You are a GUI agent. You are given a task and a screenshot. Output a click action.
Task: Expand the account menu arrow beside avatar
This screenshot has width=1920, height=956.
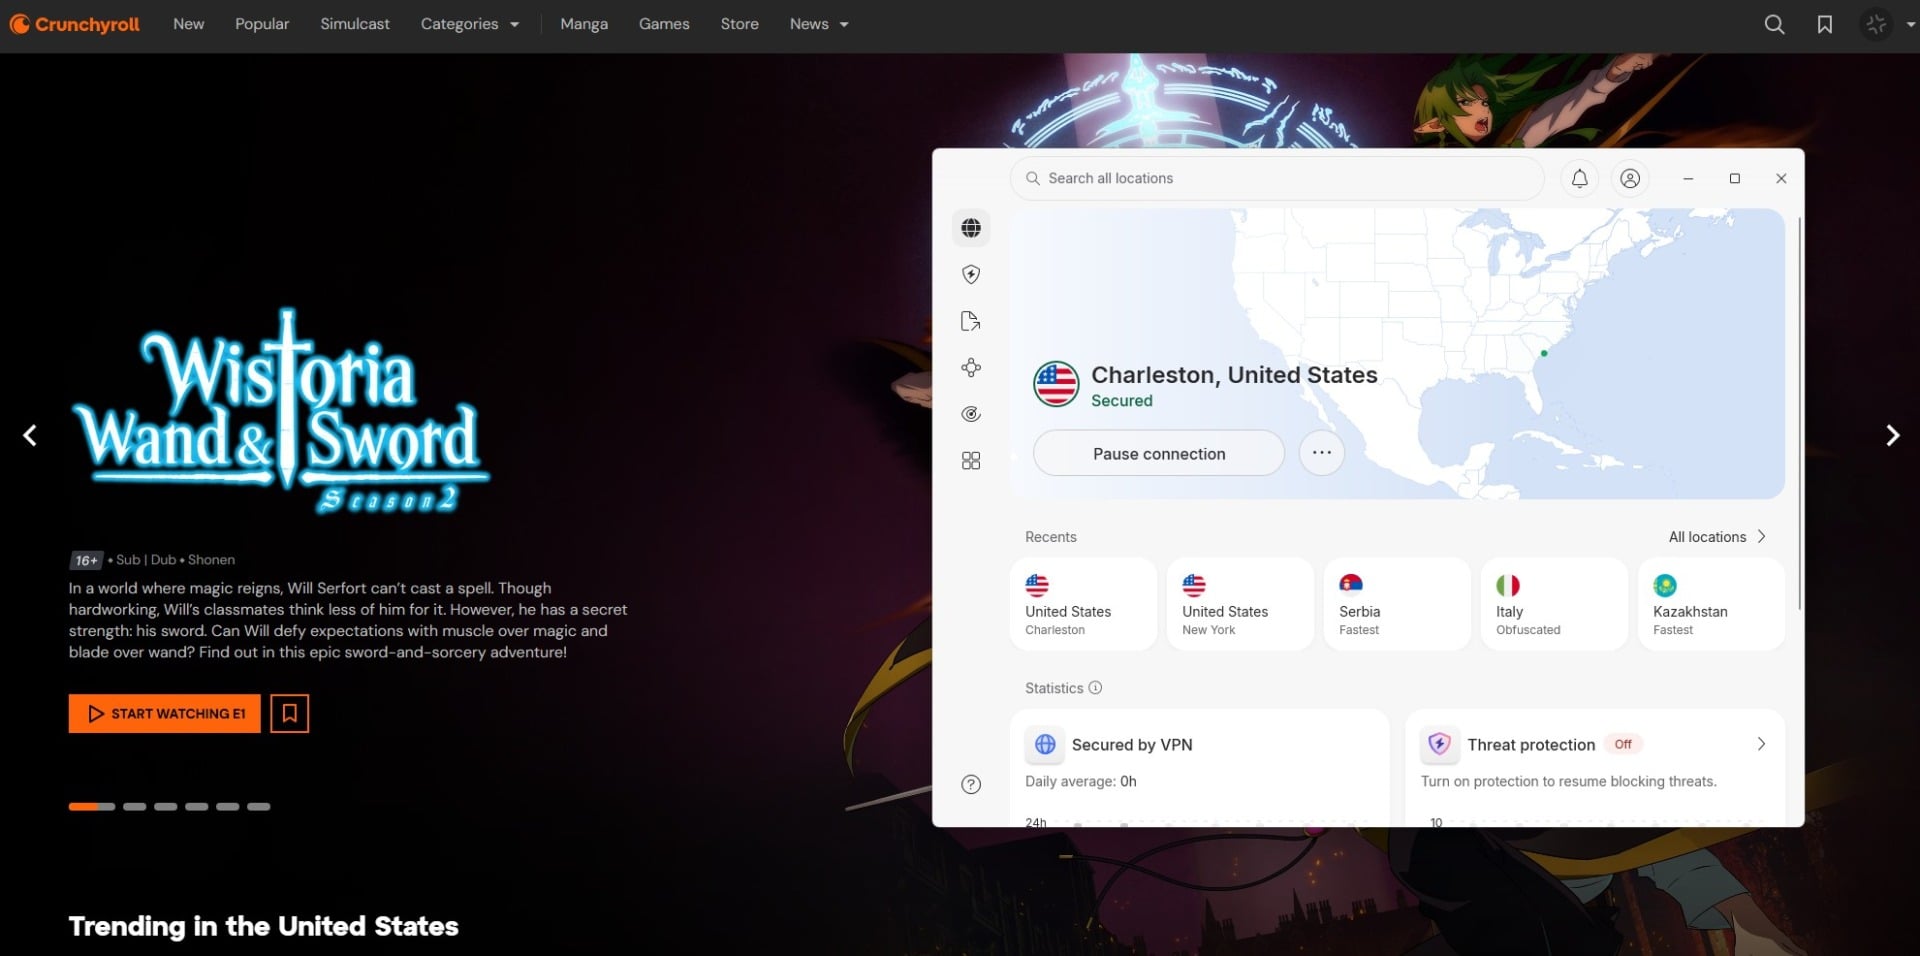[x=1910, y=25]
